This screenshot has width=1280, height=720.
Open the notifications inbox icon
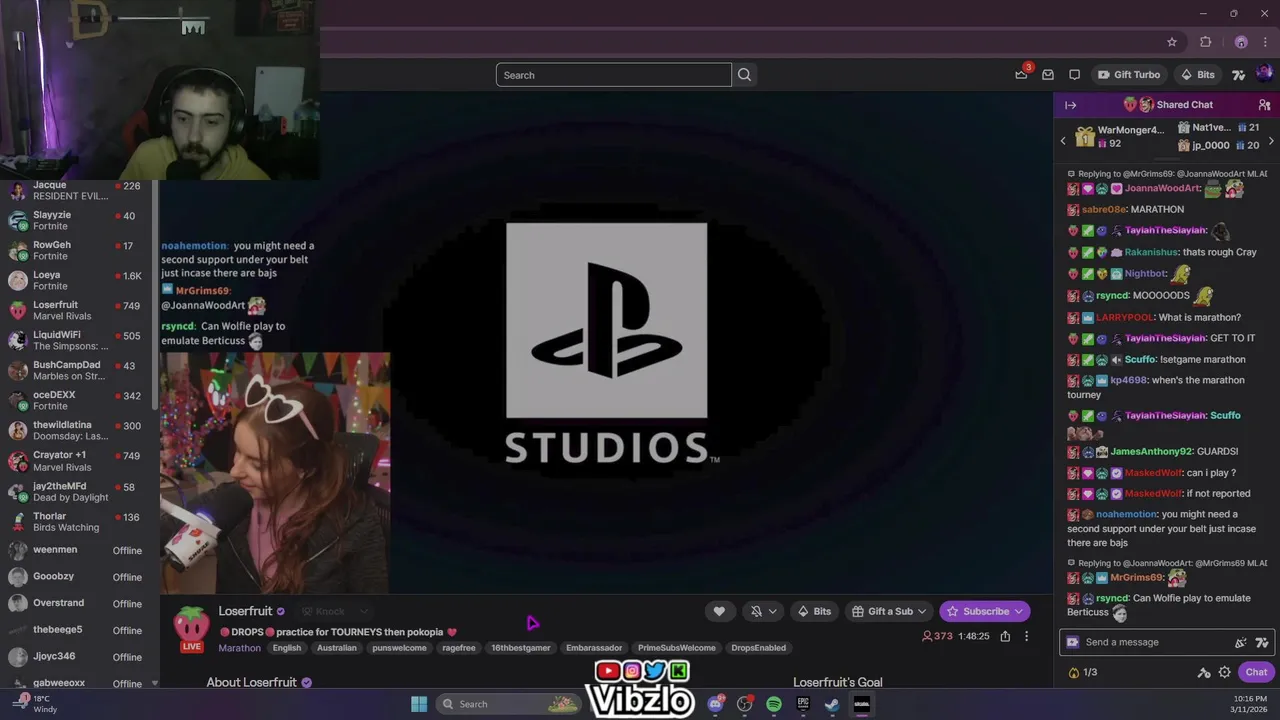point(1048,74)
